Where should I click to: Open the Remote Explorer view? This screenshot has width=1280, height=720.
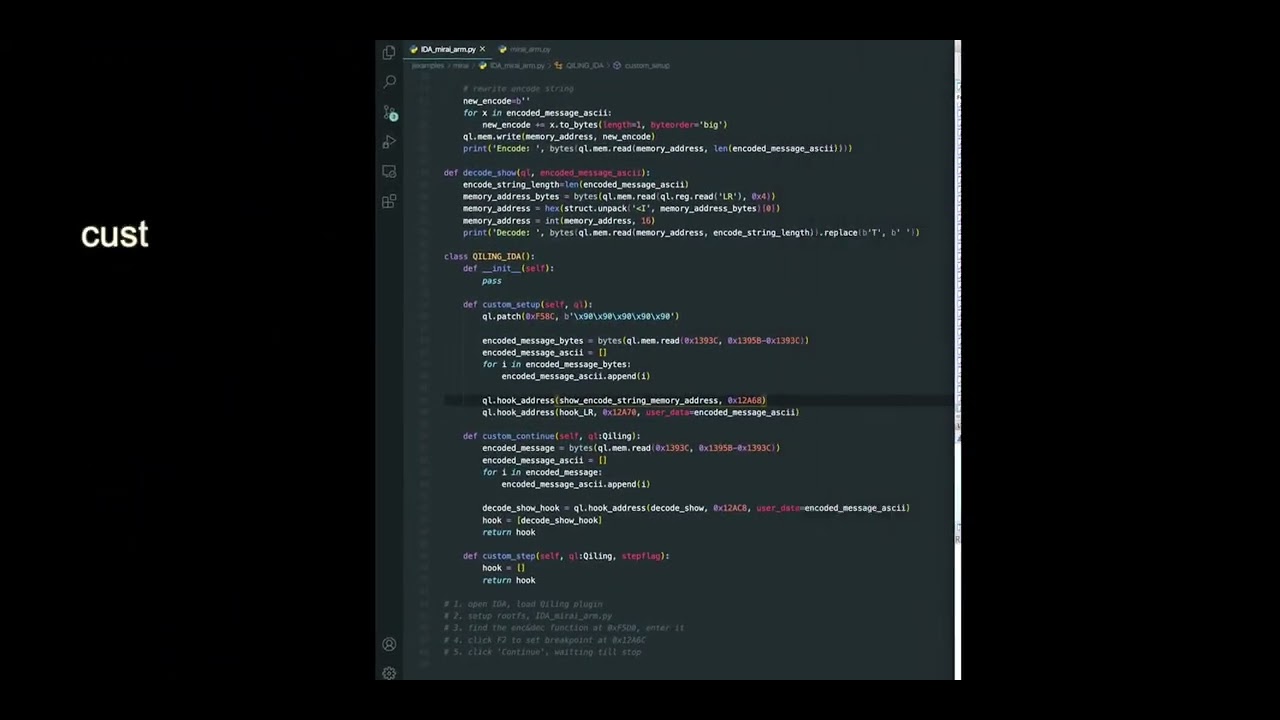click(x=389, y=172)
